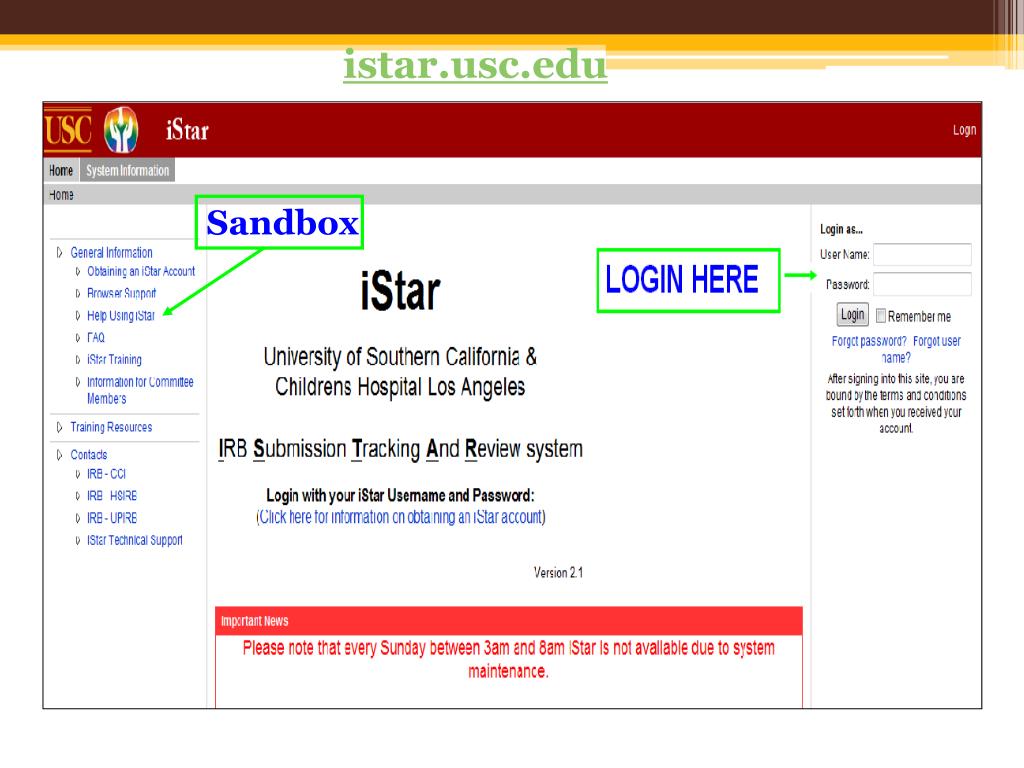Viewport: 1024px width, 768px height.
Task: Click the User Name input field
Action: pos(922,254)
